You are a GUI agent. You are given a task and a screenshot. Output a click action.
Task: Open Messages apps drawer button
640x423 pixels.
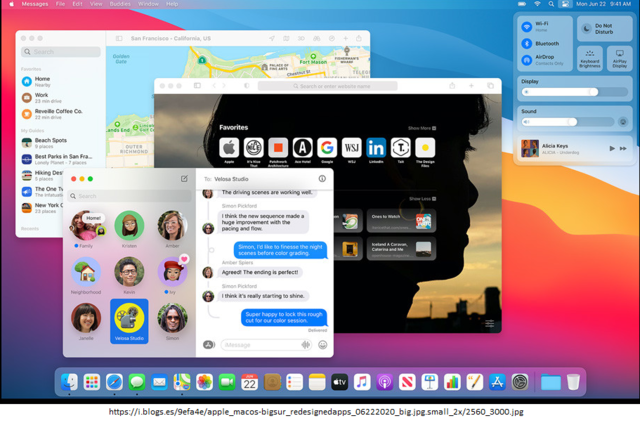pos(209,345)
